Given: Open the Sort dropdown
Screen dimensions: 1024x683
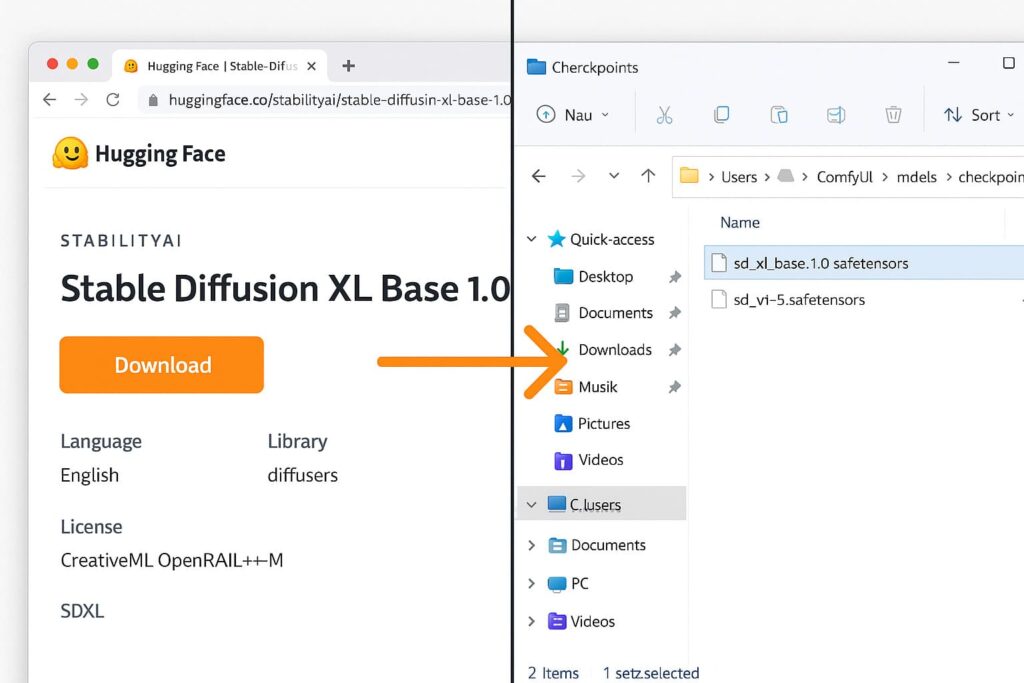Looking at the screenshot, I should (x=978, y=115).
